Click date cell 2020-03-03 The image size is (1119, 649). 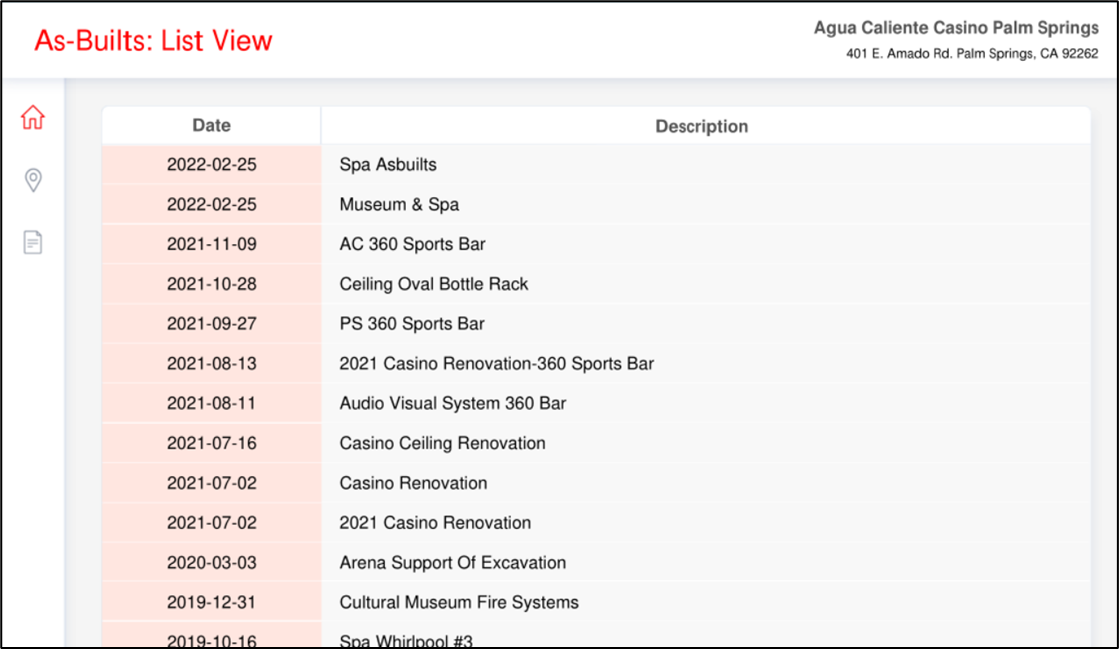pyautogui.click(x=211, y=563)
